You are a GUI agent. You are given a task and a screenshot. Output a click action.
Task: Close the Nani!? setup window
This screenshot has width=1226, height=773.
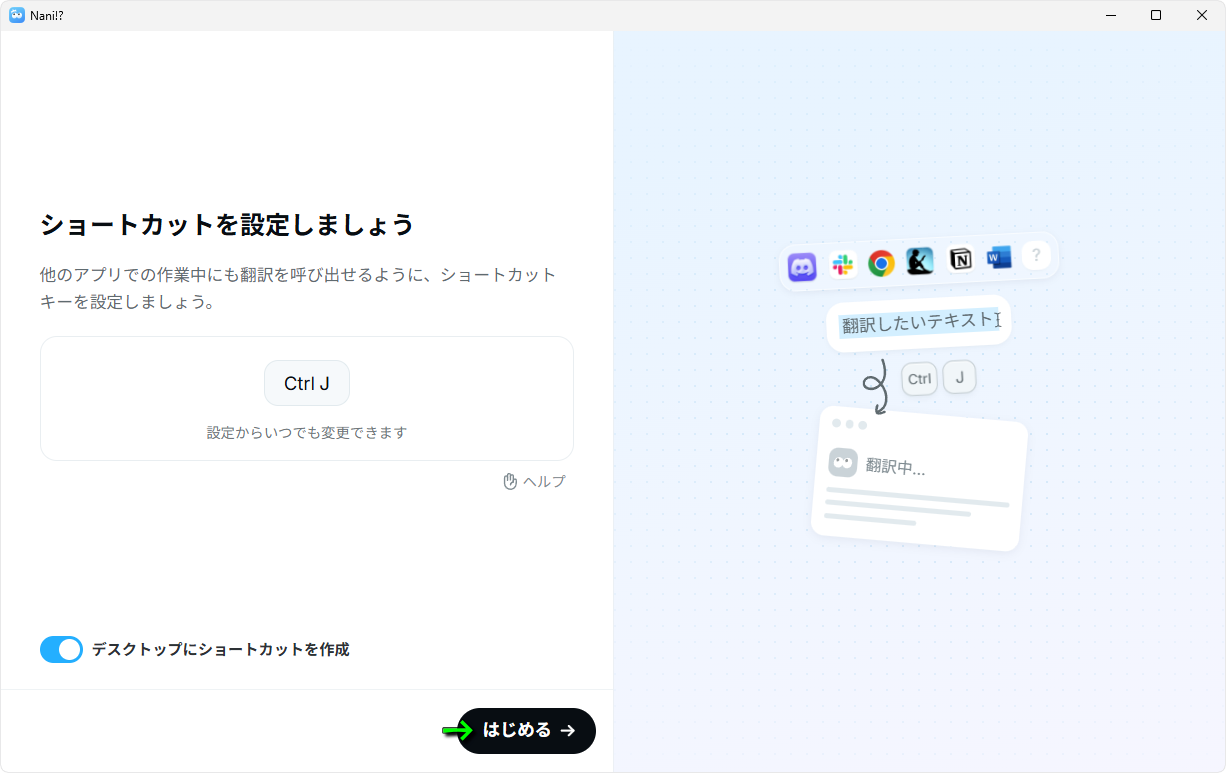(1202, 15)
